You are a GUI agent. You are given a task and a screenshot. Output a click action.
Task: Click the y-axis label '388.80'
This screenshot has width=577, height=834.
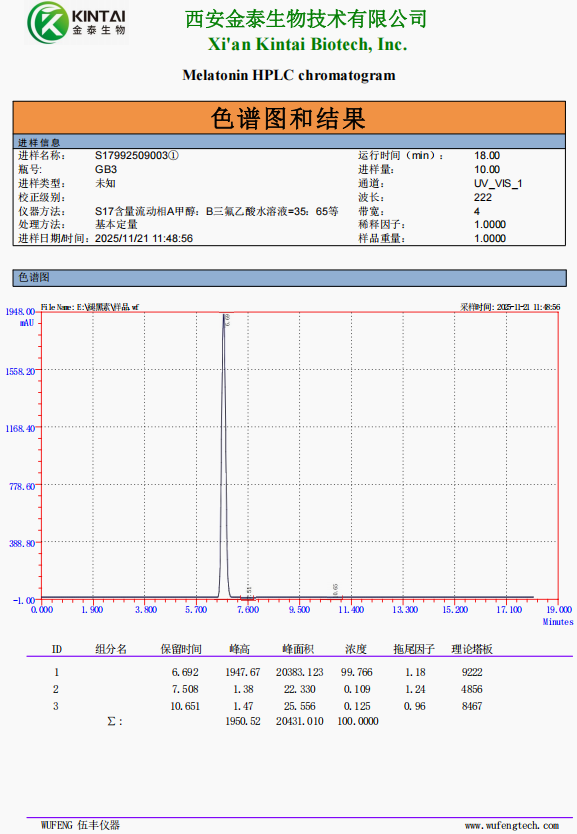pos(22,543)
